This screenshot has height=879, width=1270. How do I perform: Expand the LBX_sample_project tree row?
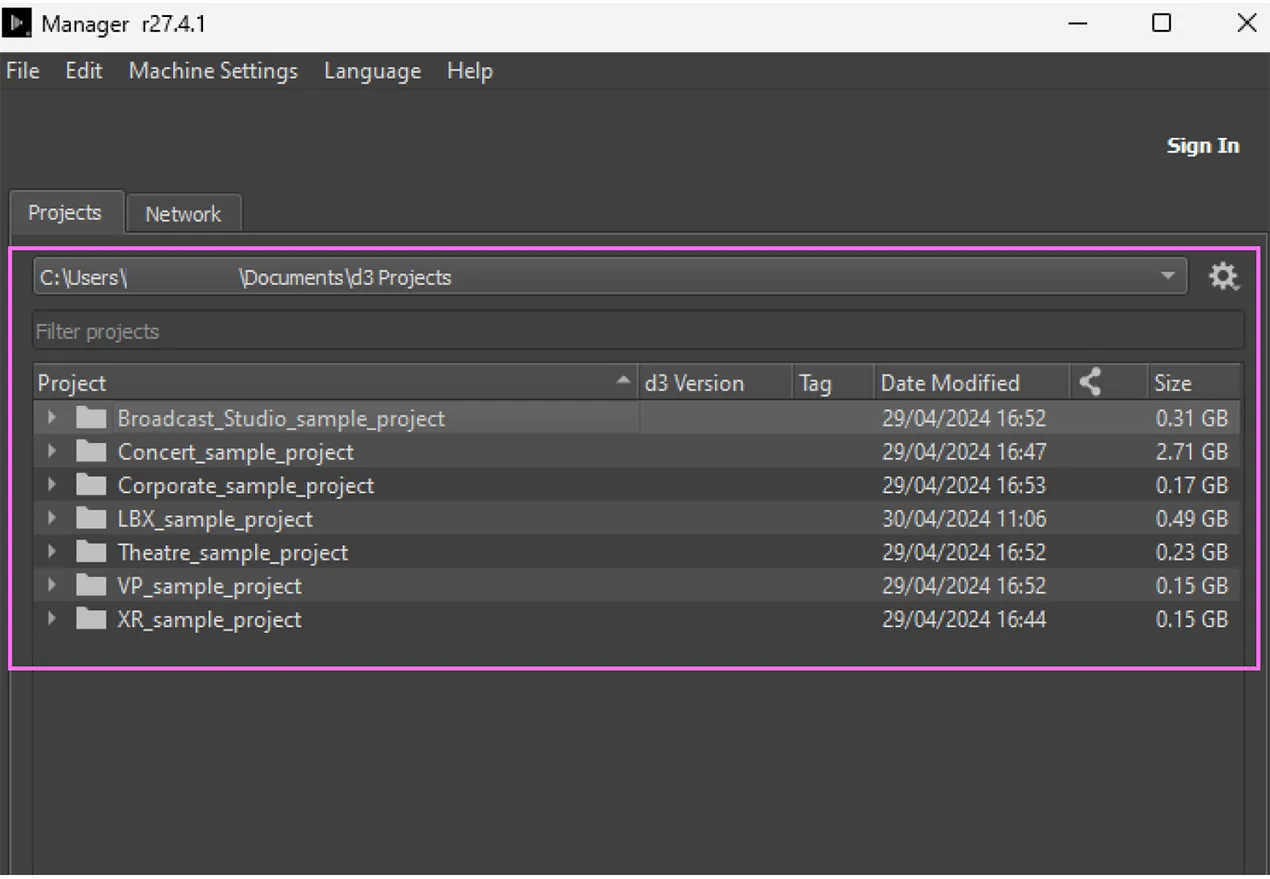point(52,518)
